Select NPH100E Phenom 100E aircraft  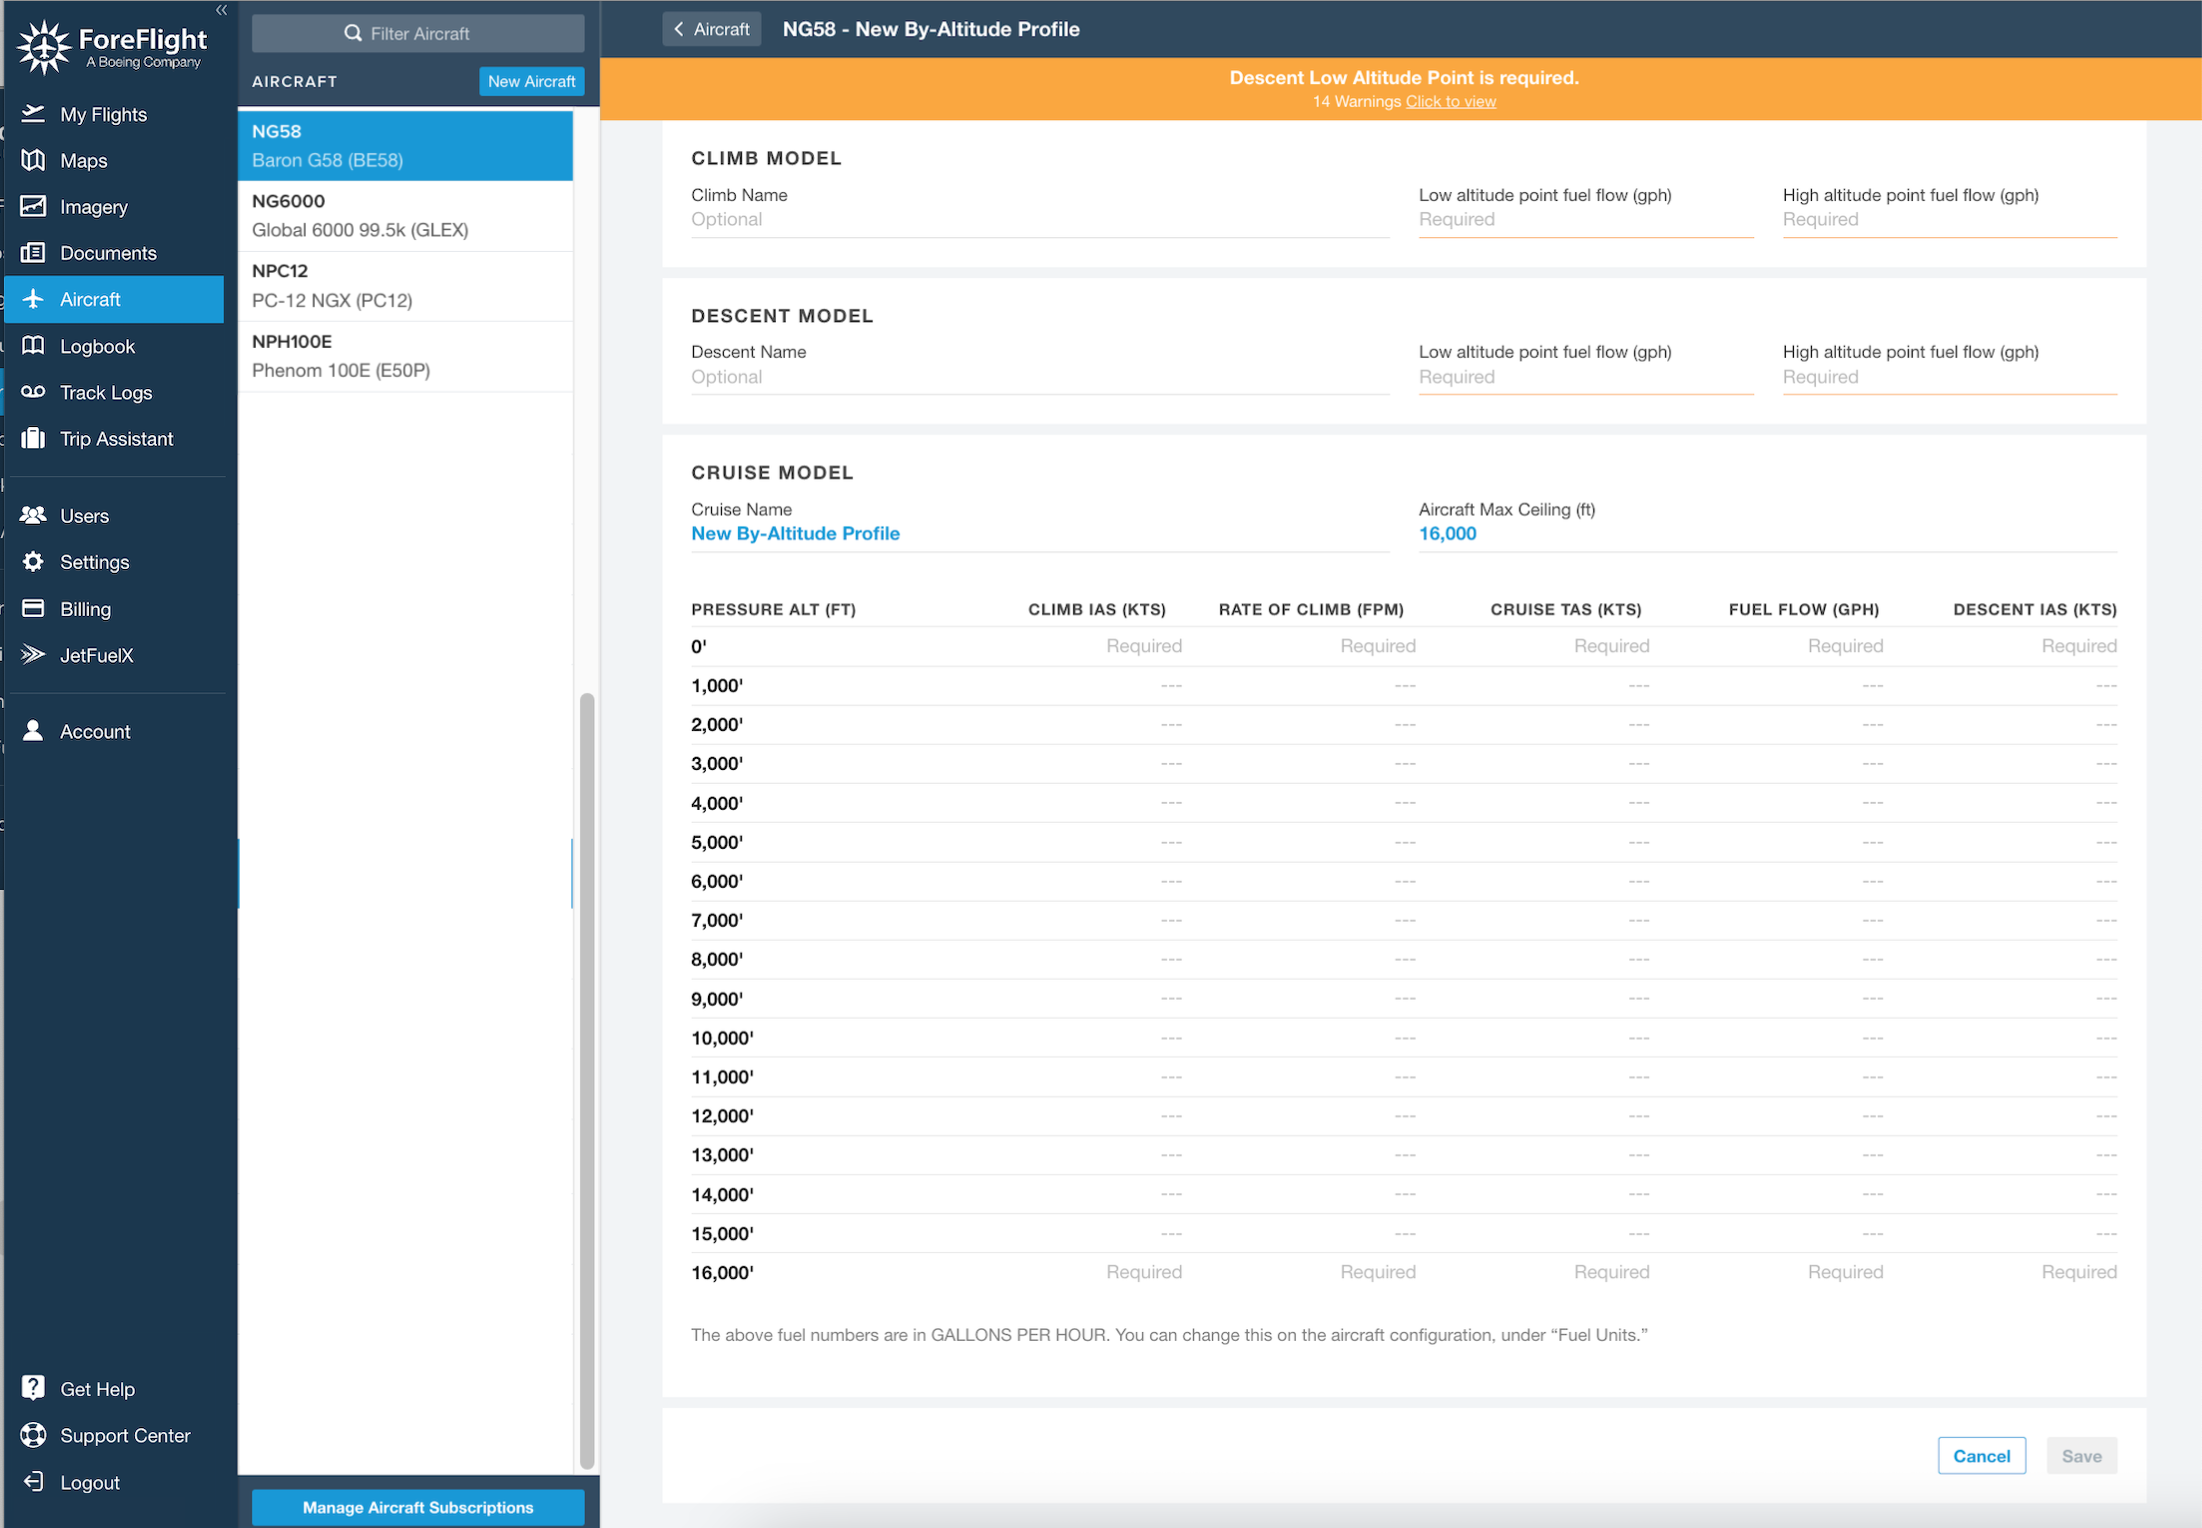(405, 356)
